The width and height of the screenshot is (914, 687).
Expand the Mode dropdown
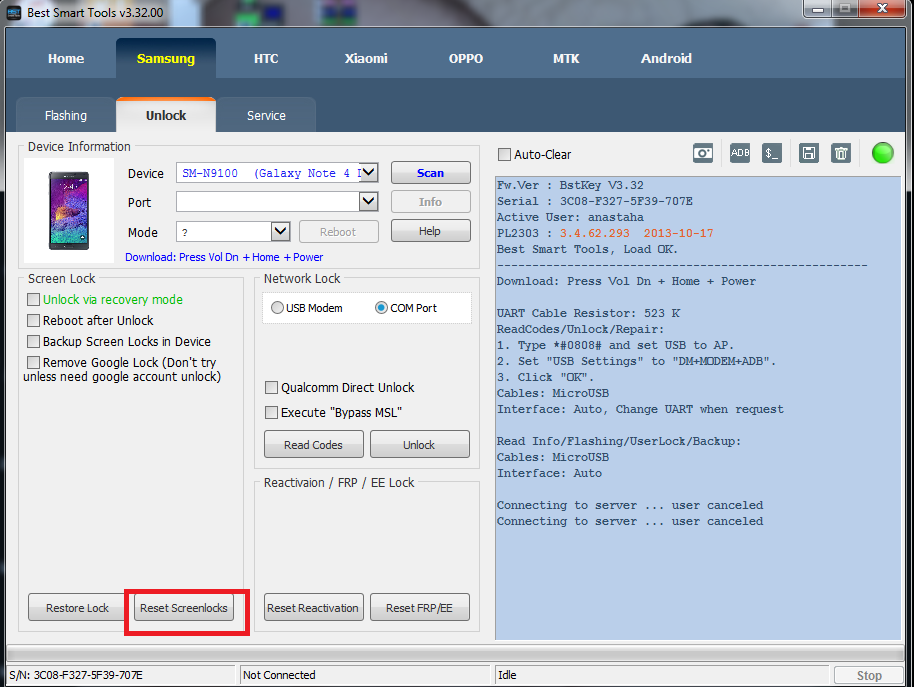point(280,231)
